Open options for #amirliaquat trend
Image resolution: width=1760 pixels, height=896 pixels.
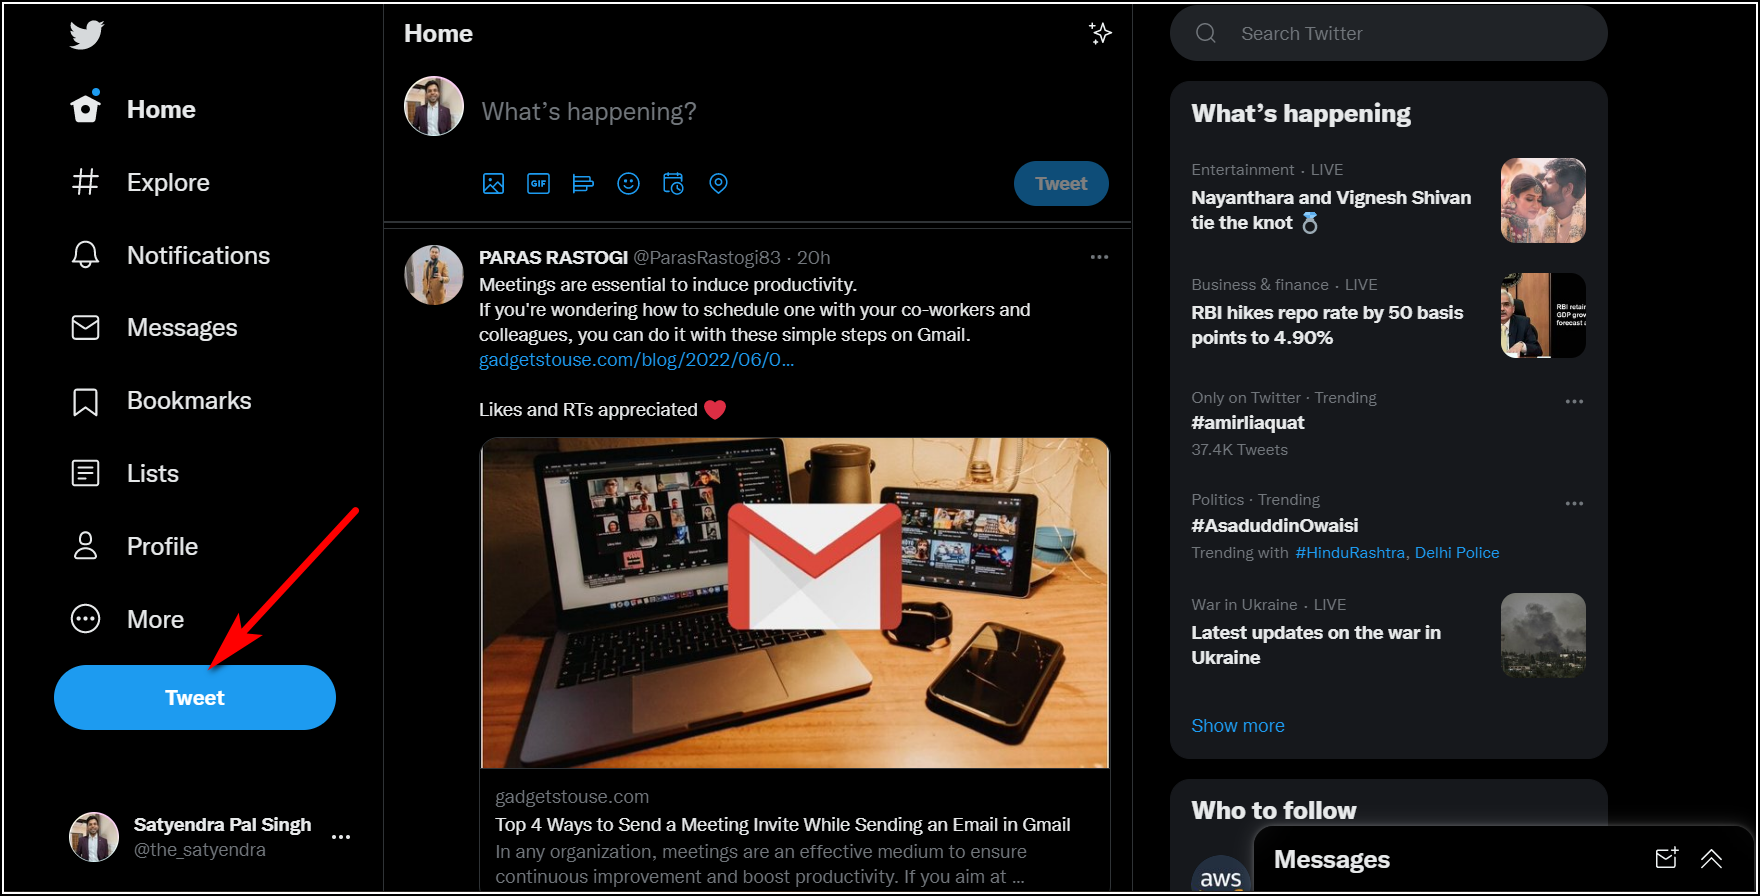pyautogui.click(x=1574, y=401)
